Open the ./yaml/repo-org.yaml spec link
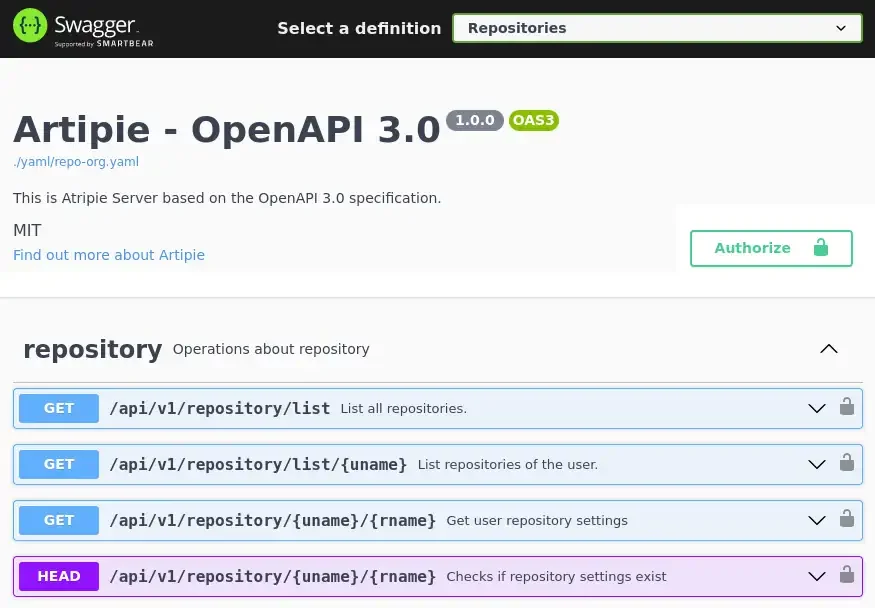The image size is (875, 608). click(x=76, y=161)
